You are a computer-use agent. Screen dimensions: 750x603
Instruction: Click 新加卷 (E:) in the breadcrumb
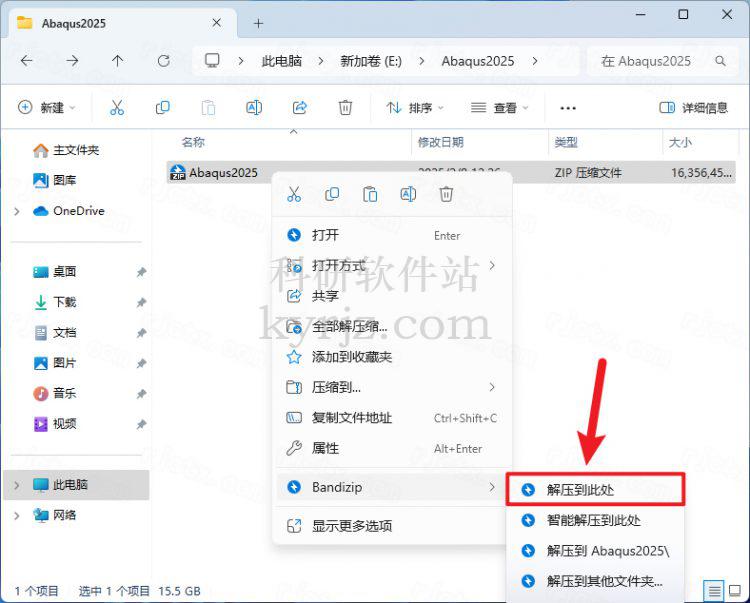(x=371, y=61)
